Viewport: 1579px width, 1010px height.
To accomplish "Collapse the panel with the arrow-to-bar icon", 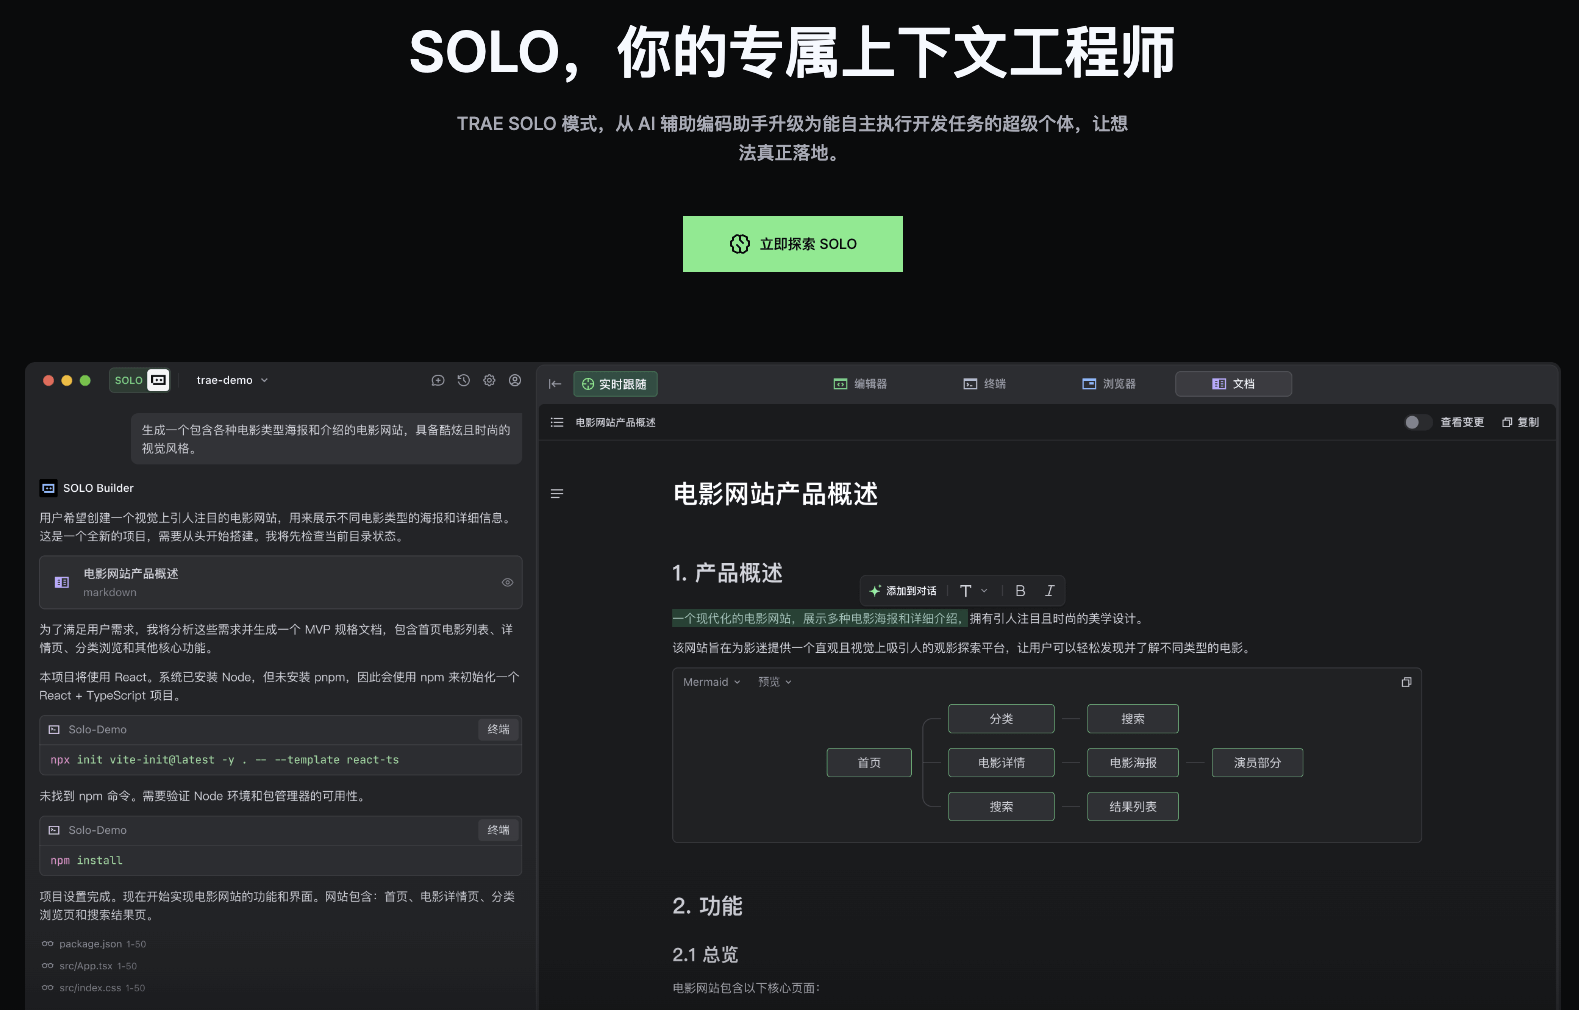I will [555, 384].
